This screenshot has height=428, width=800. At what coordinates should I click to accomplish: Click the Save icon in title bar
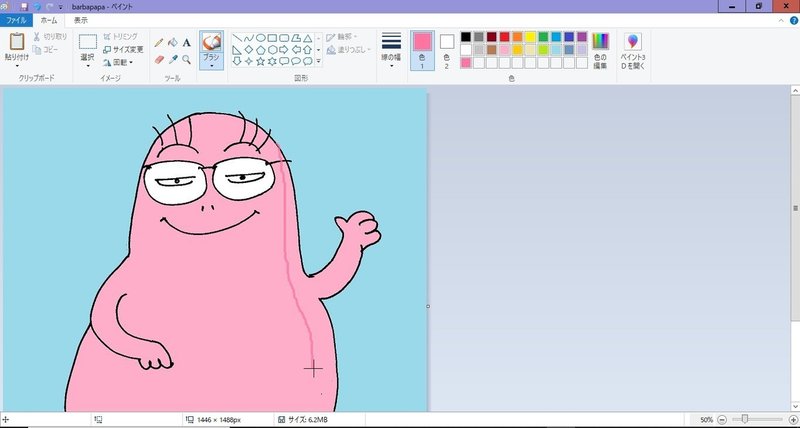pyautogui.click(x=22, y=6)
